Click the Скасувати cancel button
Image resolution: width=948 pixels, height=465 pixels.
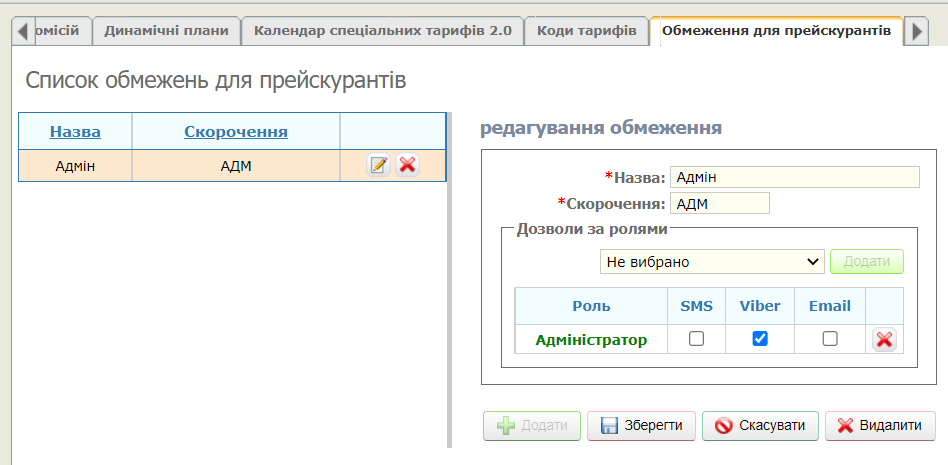pos(760,425)
